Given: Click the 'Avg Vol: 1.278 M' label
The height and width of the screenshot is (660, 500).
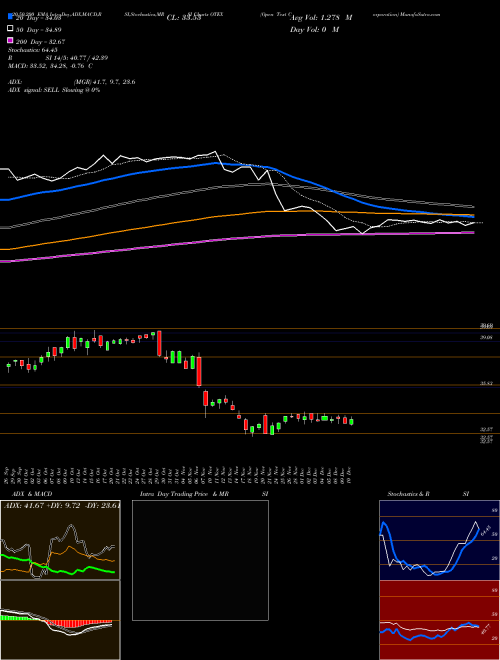Looking at the screenshot, I should click(321, 18).
